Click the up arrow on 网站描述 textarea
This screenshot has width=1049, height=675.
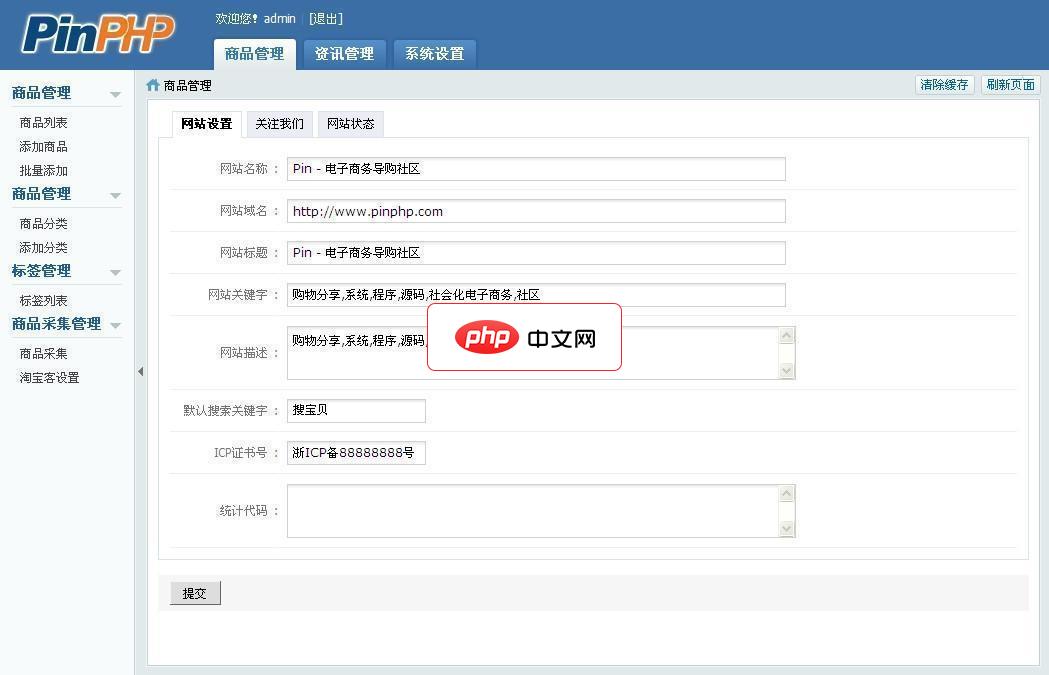pos(787,336)
